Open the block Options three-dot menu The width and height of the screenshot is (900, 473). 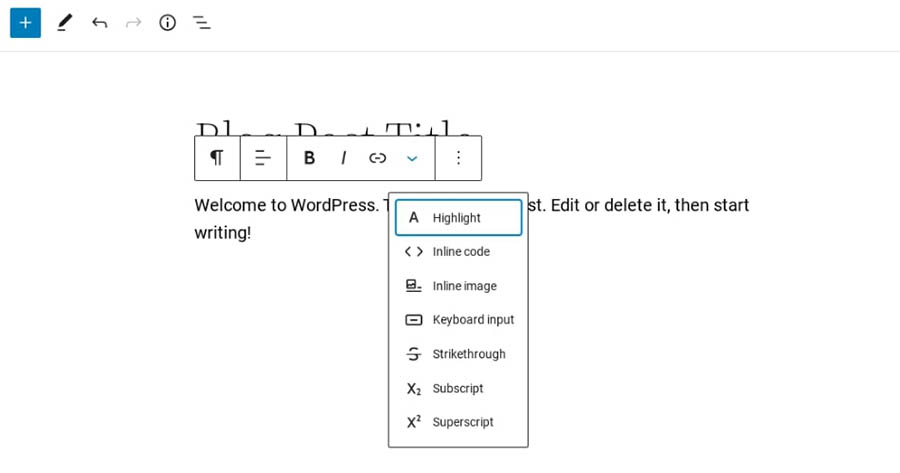[x=458, y=158]
